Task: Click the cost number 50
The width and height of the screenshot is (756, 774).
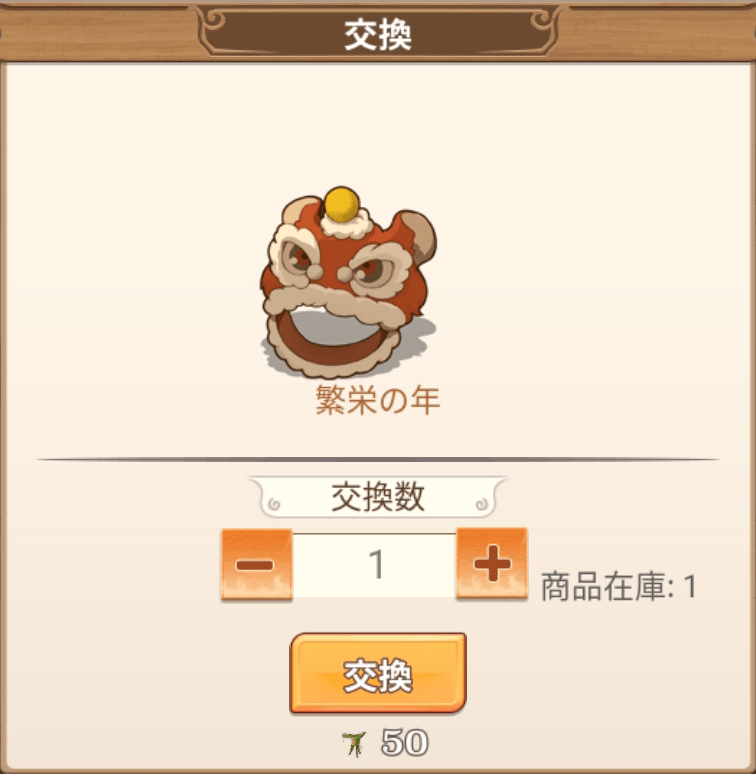Action: tap(404, 742)
